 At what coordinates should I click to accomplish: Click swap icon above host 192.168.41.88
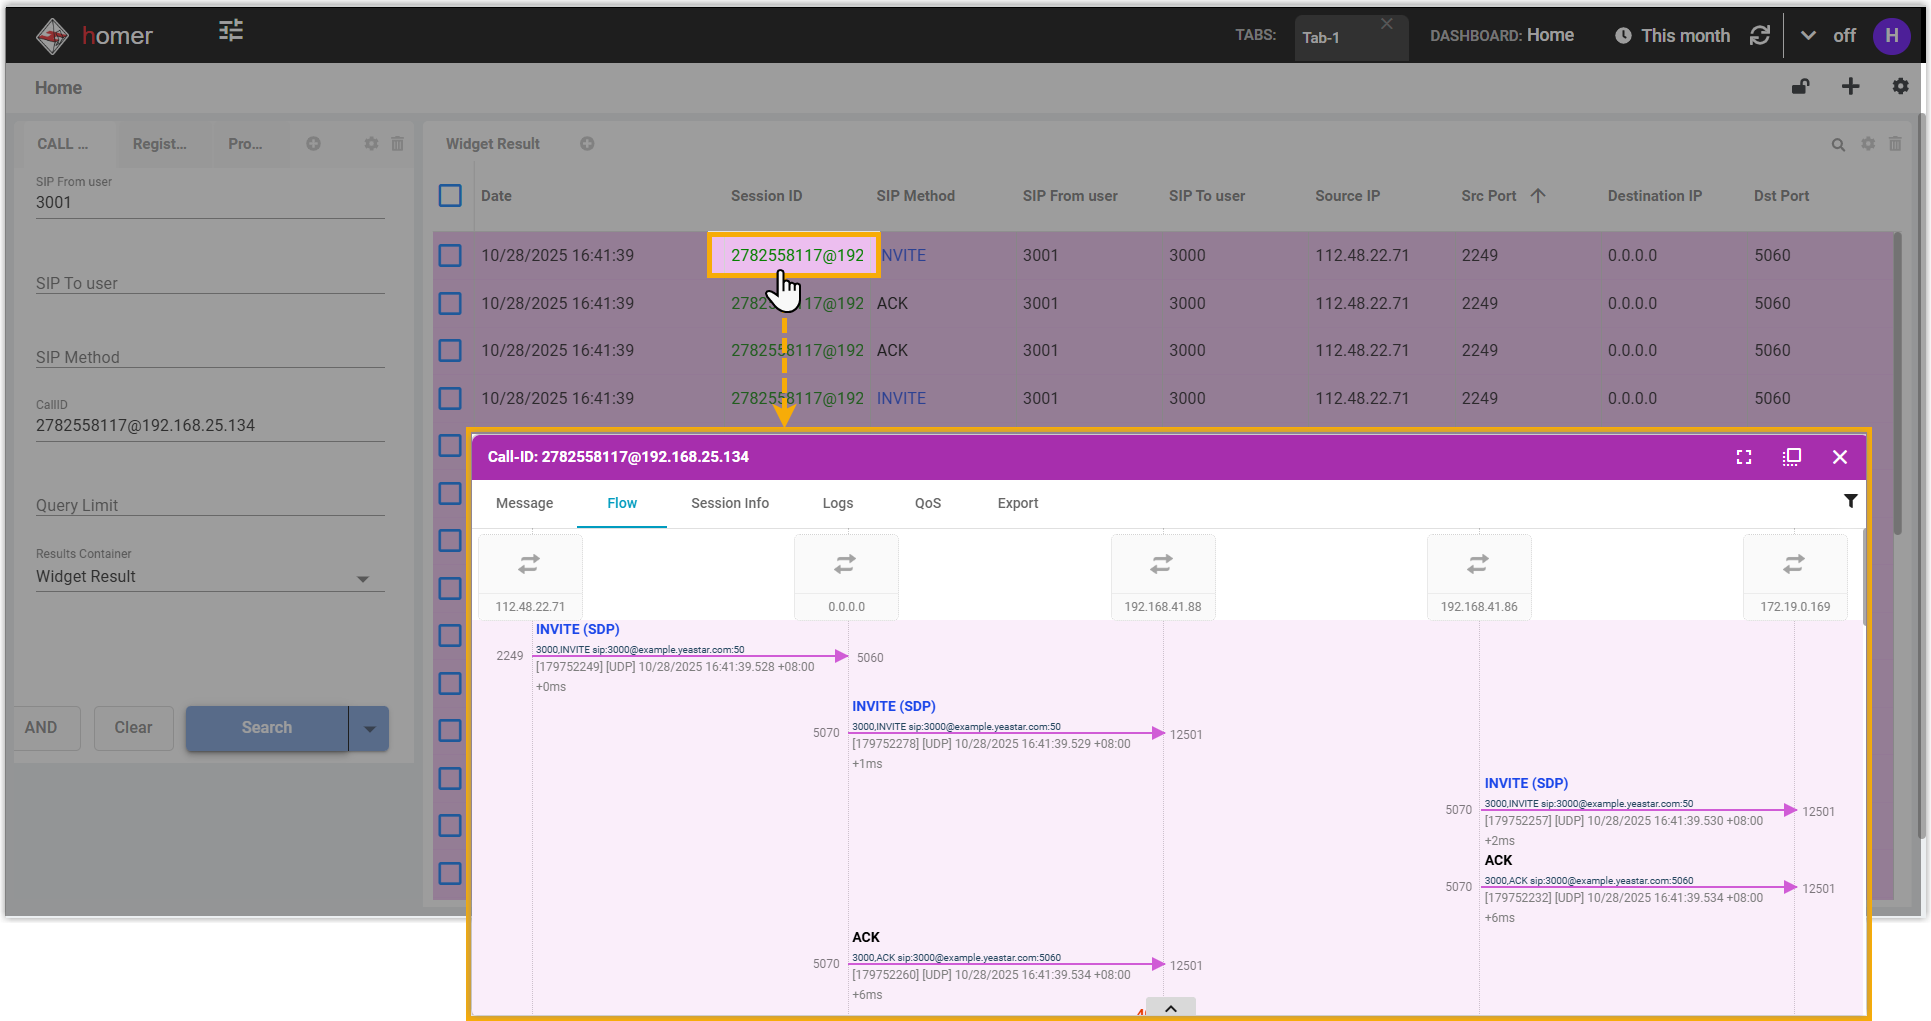pyautogui.click(x=1161, y=565)
